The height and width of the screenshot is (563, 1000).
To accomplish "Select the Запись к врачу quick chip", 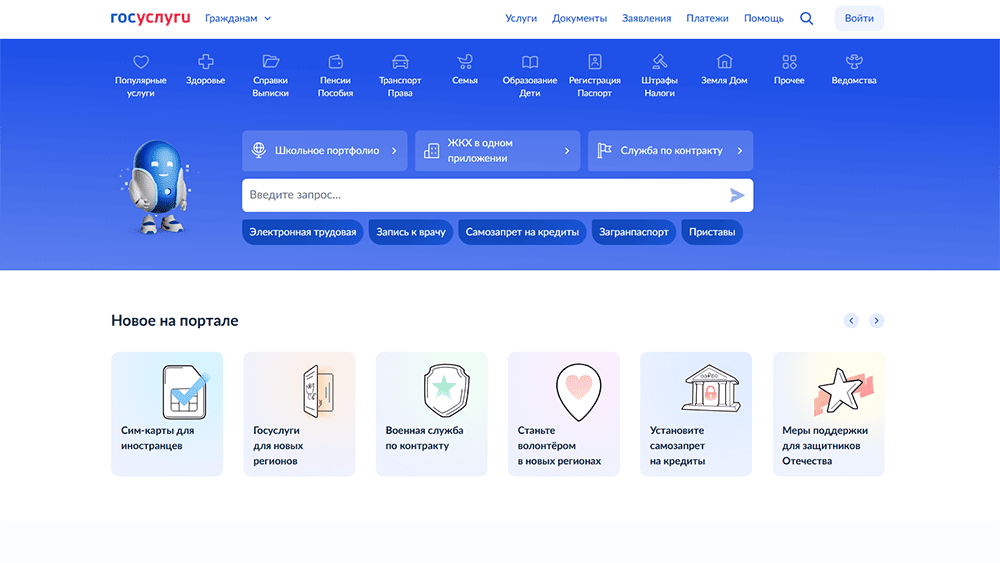I will click(x=410, y=232).
